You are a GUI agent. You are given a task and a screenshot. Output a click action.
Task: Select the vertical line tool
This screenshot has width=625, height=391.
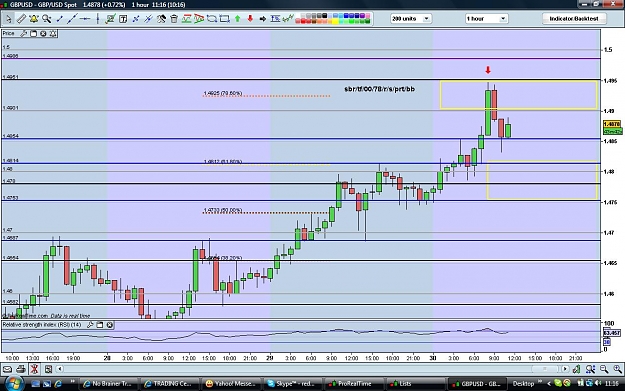click(x=98, y=19)
